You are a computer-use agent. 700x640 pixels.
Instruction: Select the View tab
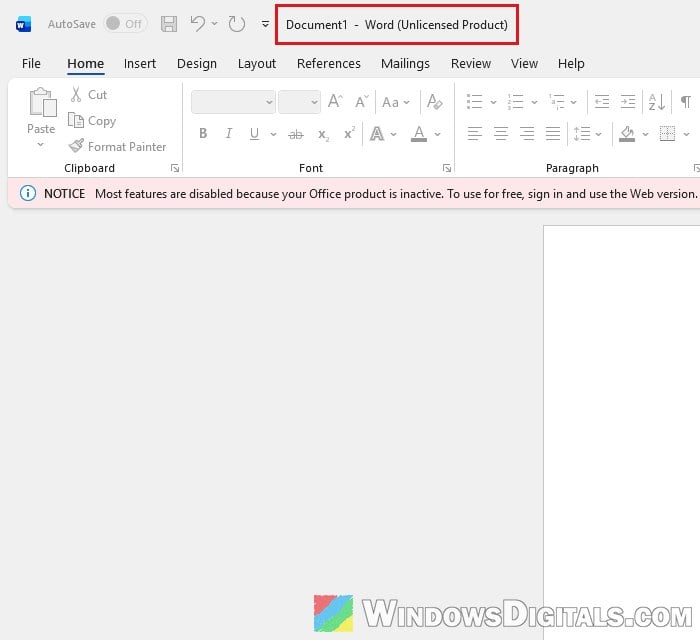pyautogui.click(x=525, y=64)
